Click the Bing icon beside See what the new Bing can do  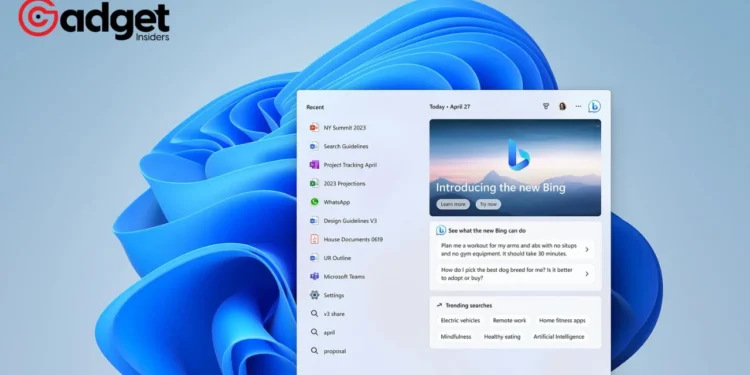(441, 231)
